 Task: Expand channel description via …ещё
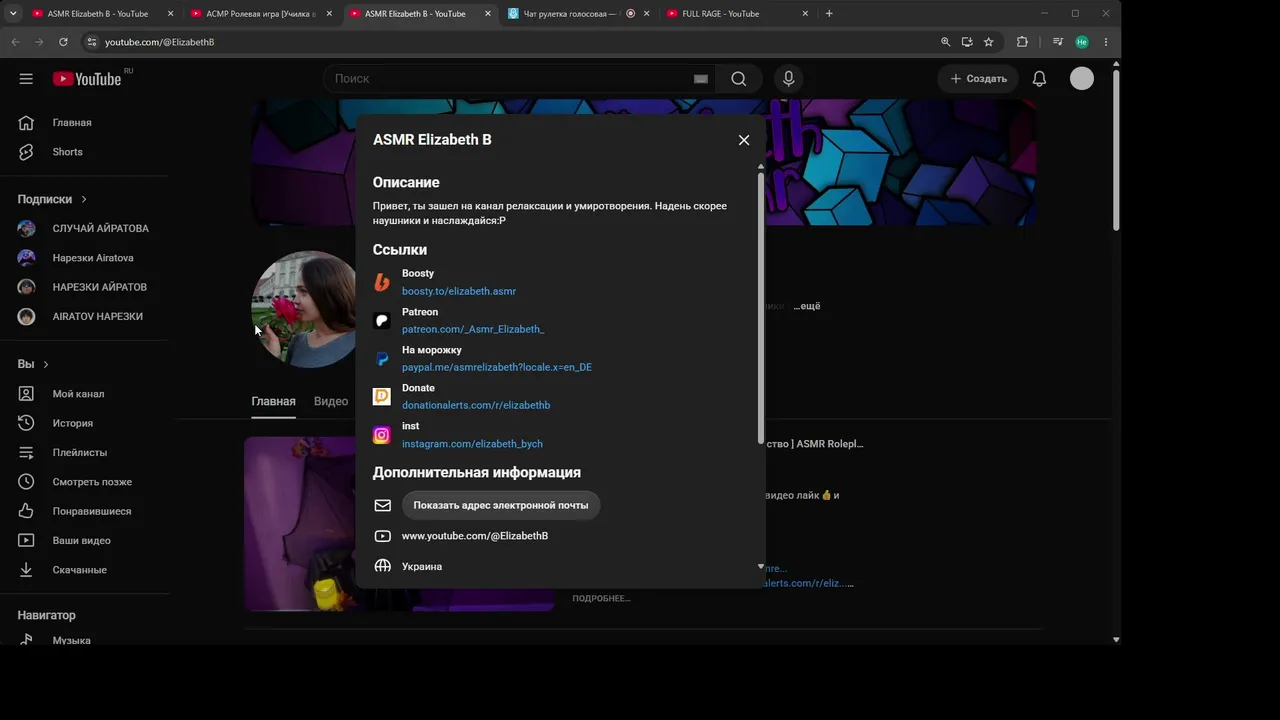(x=807, y=306)
